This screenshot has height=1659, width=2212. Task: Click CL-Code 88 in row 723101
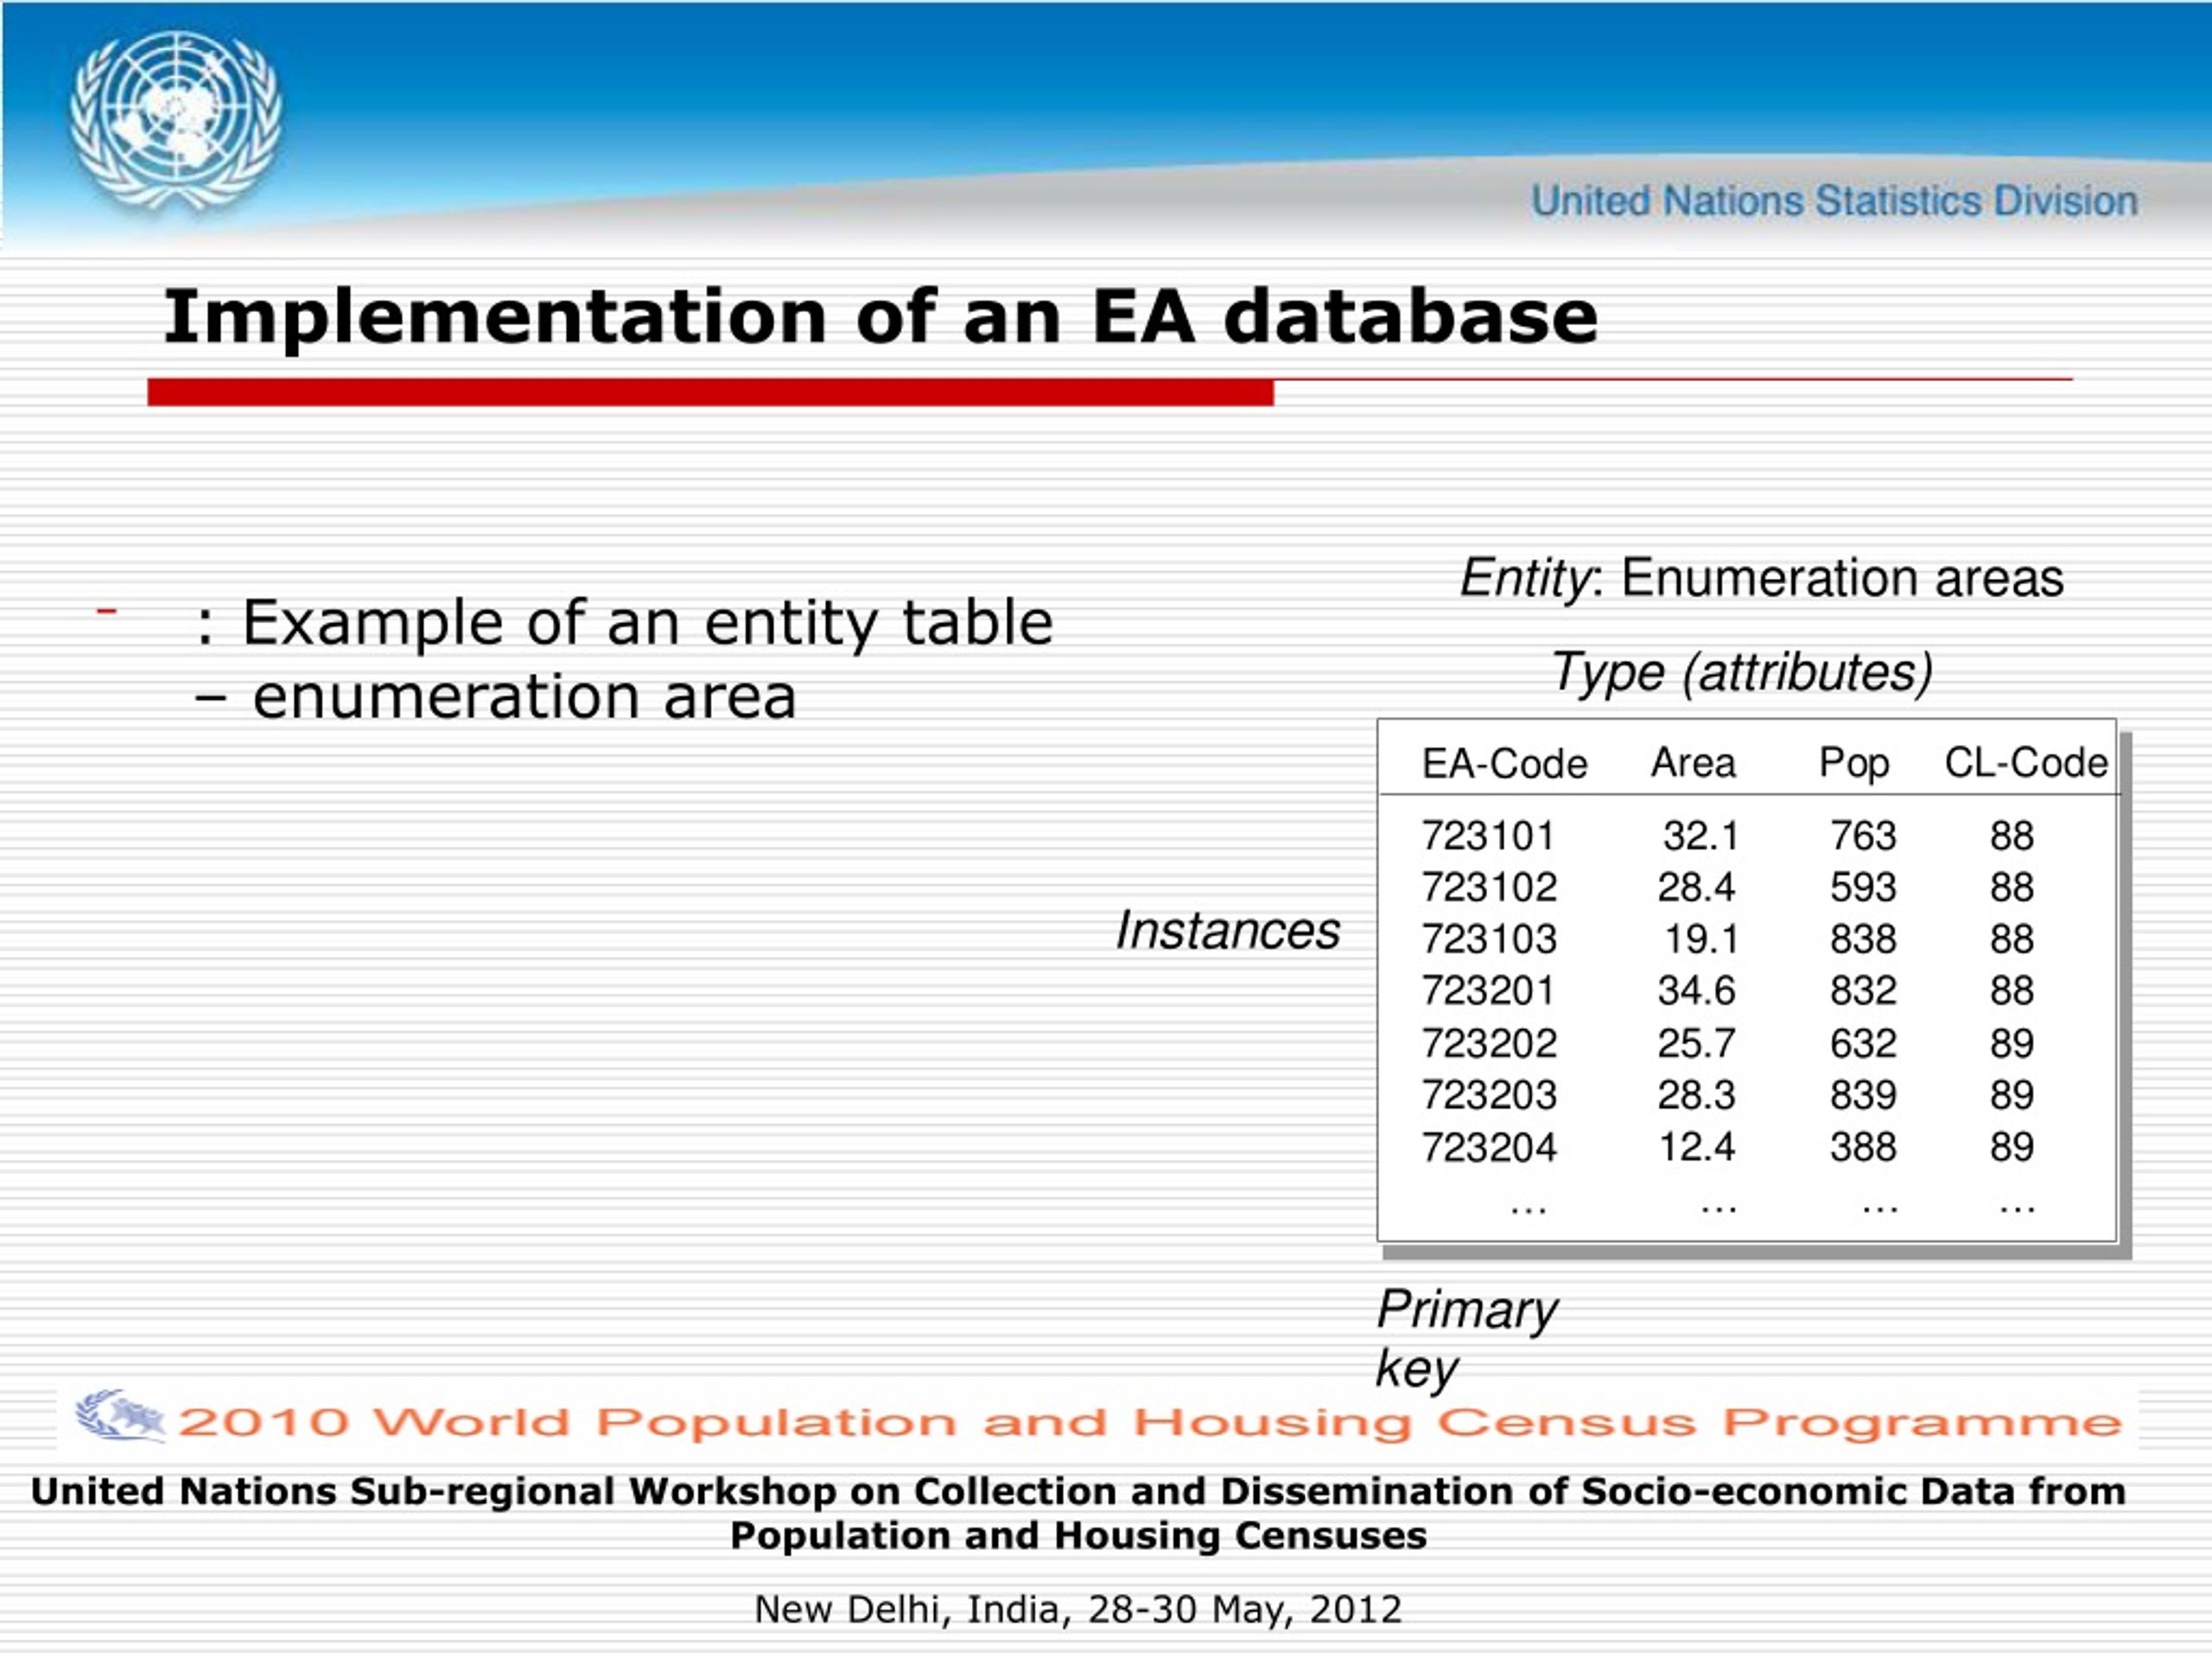(x=2012, y=836)
